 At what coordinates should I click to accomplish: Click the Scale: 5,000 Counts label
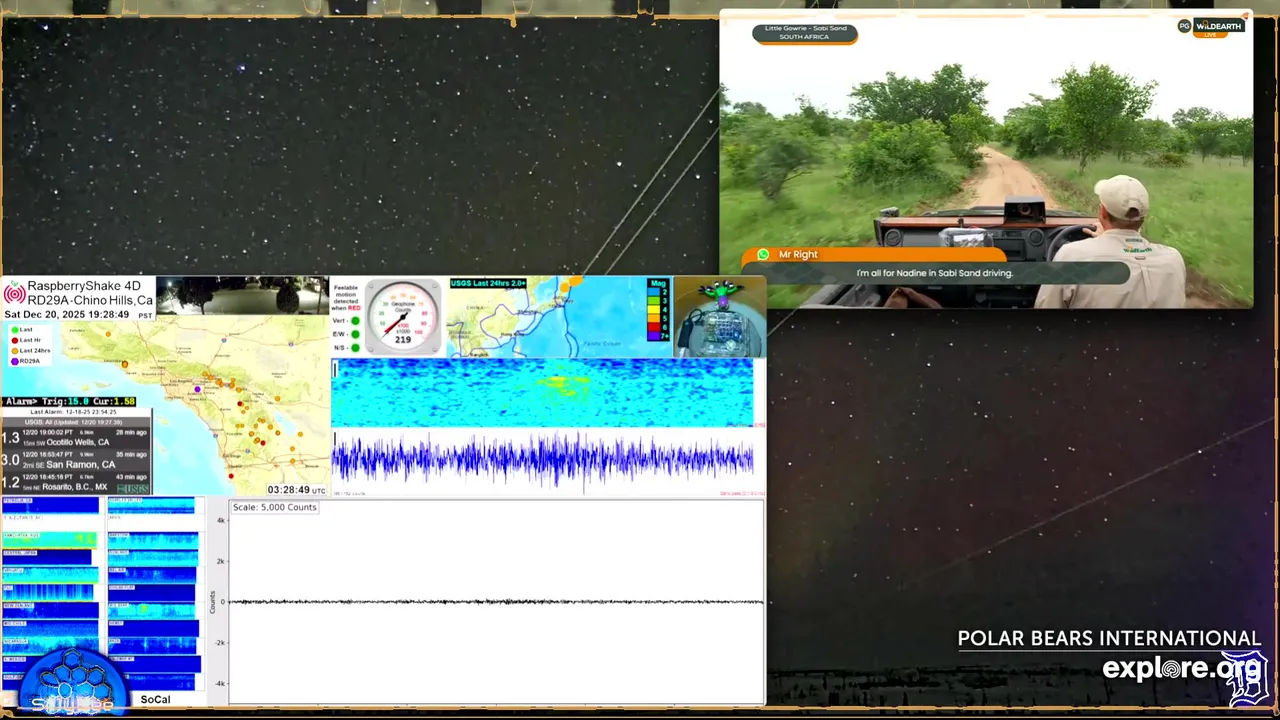click(x=275, y=507)
